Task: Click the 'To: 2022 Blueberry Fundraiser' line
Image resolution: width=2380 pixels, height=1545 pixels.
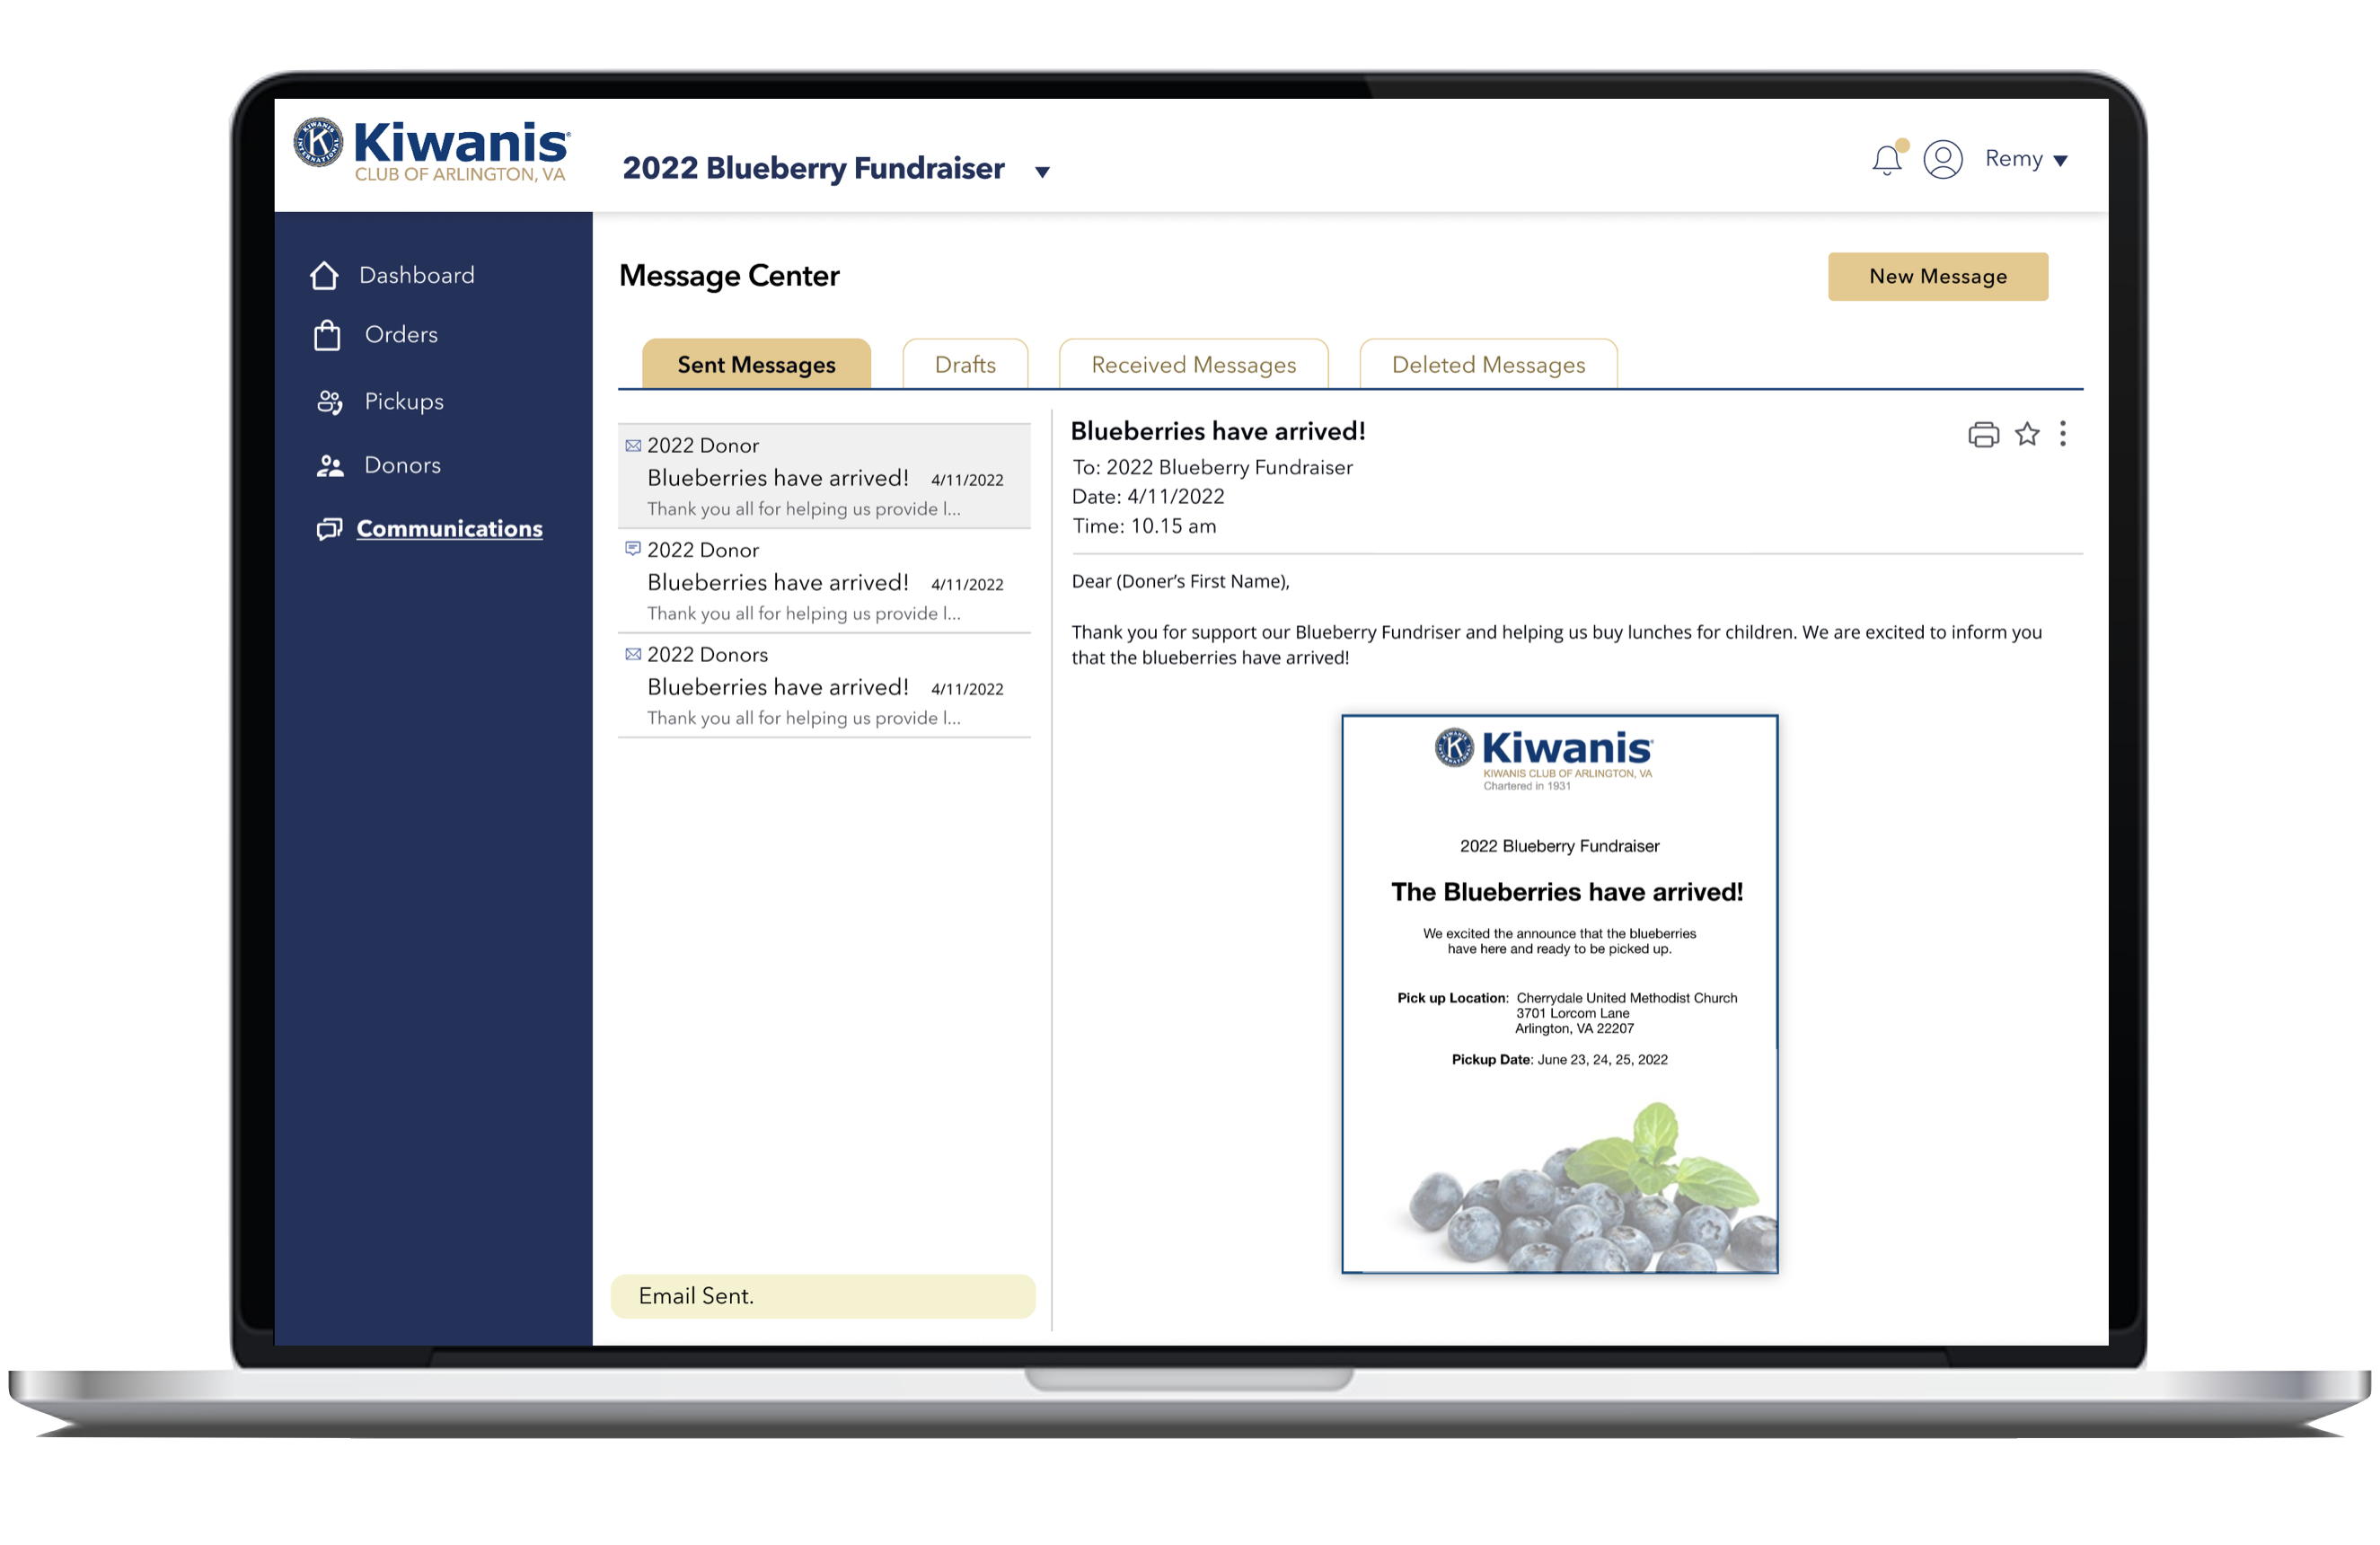Action: [1212, 468]
